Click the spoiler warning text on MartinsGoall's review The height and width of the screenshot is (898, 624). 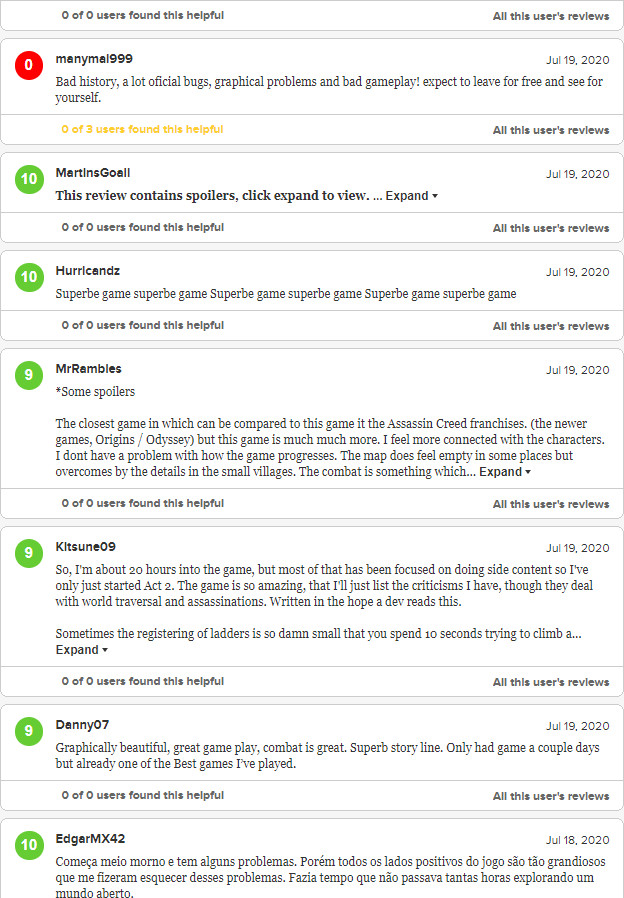point(212,196)
